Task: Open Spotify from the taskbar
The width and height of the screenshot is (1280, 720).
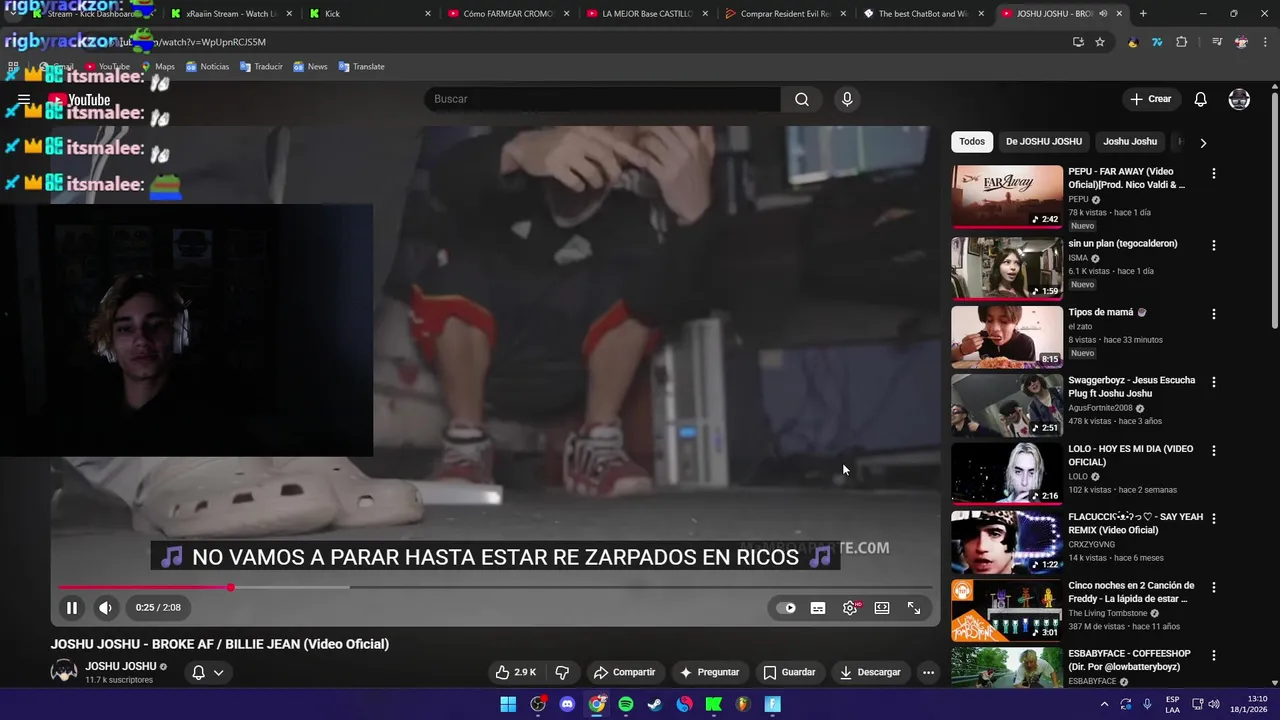Action: coord(626,704)
